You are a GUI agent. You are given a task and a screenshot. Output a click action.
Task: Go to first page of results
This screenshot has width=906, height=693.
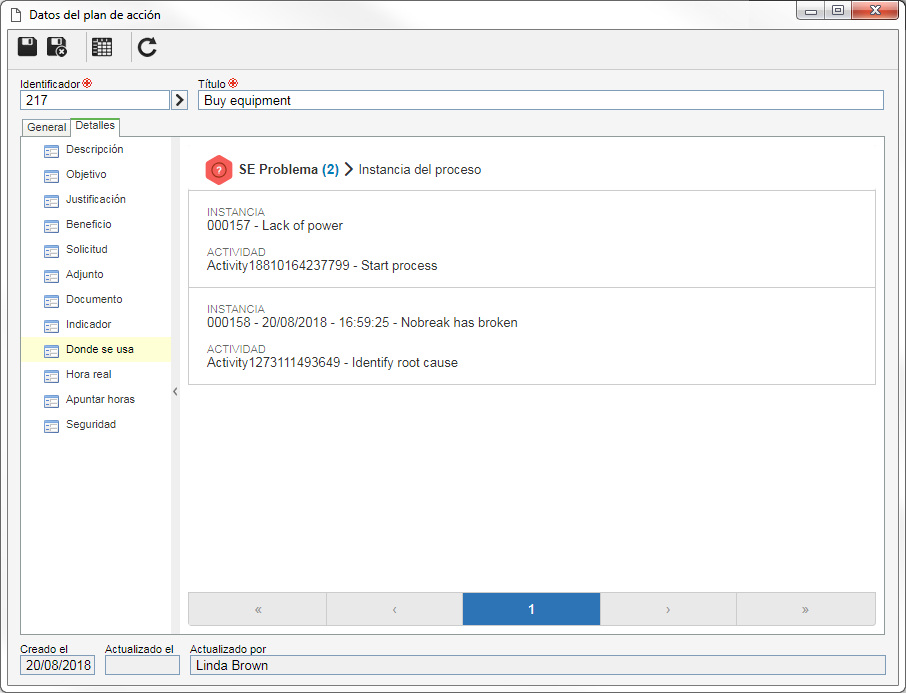(x=258, y=609)
